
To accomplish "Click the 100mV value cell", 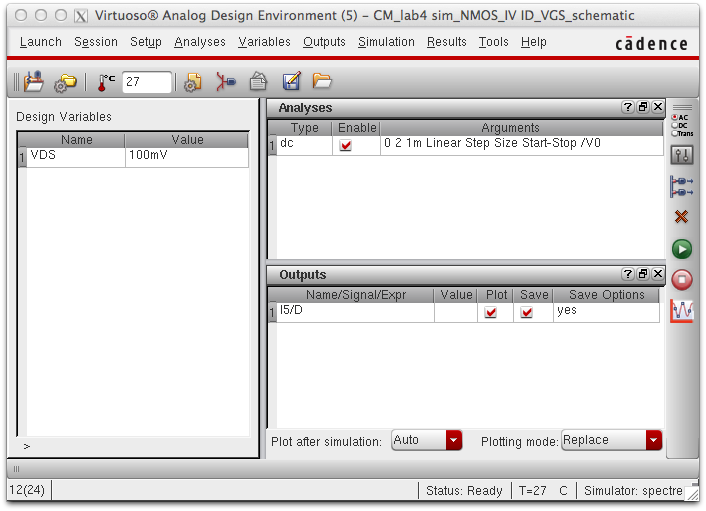I will [186, 157].
